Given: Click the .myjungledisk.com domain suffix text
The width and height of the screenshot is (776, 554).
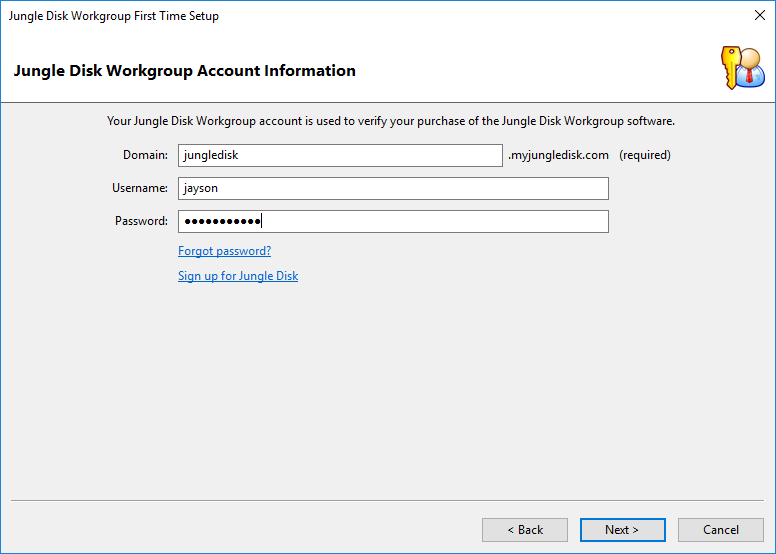Looking at the screenshot, I should [x=558, y=155].
